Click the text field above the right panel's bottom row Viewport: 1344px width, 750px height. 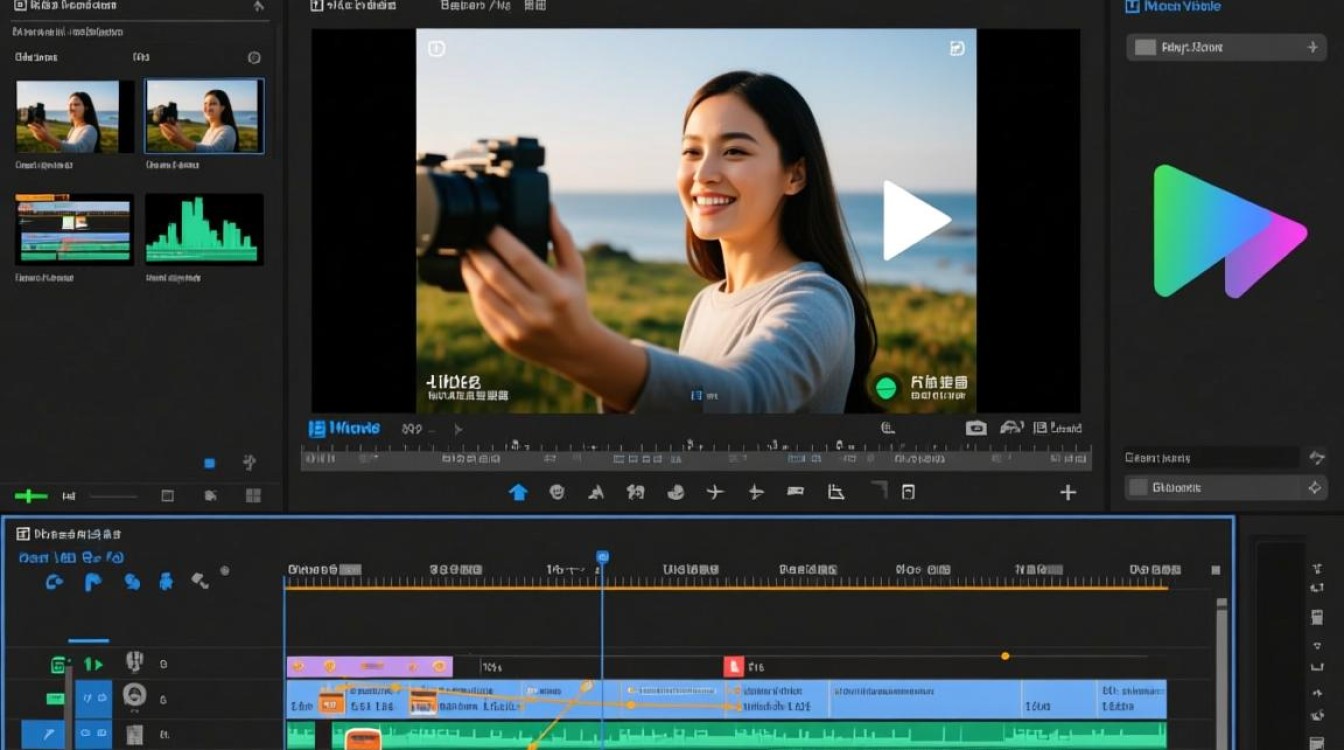tap(1211, 458)
